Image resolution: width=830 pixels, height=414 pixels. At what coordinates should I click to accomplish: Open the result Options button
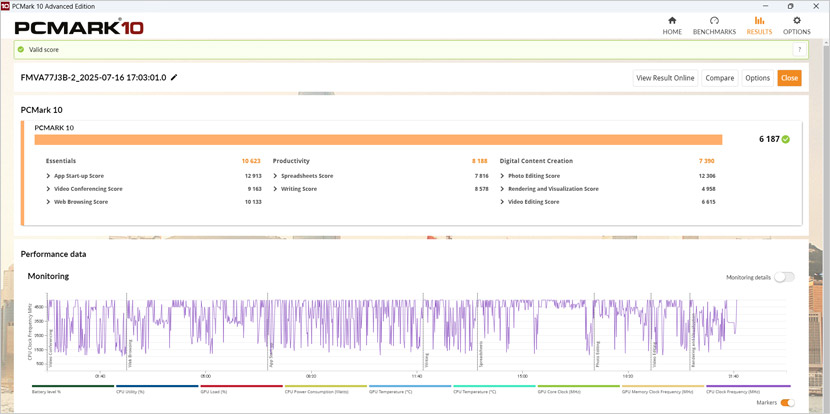(x=757, y=78)
